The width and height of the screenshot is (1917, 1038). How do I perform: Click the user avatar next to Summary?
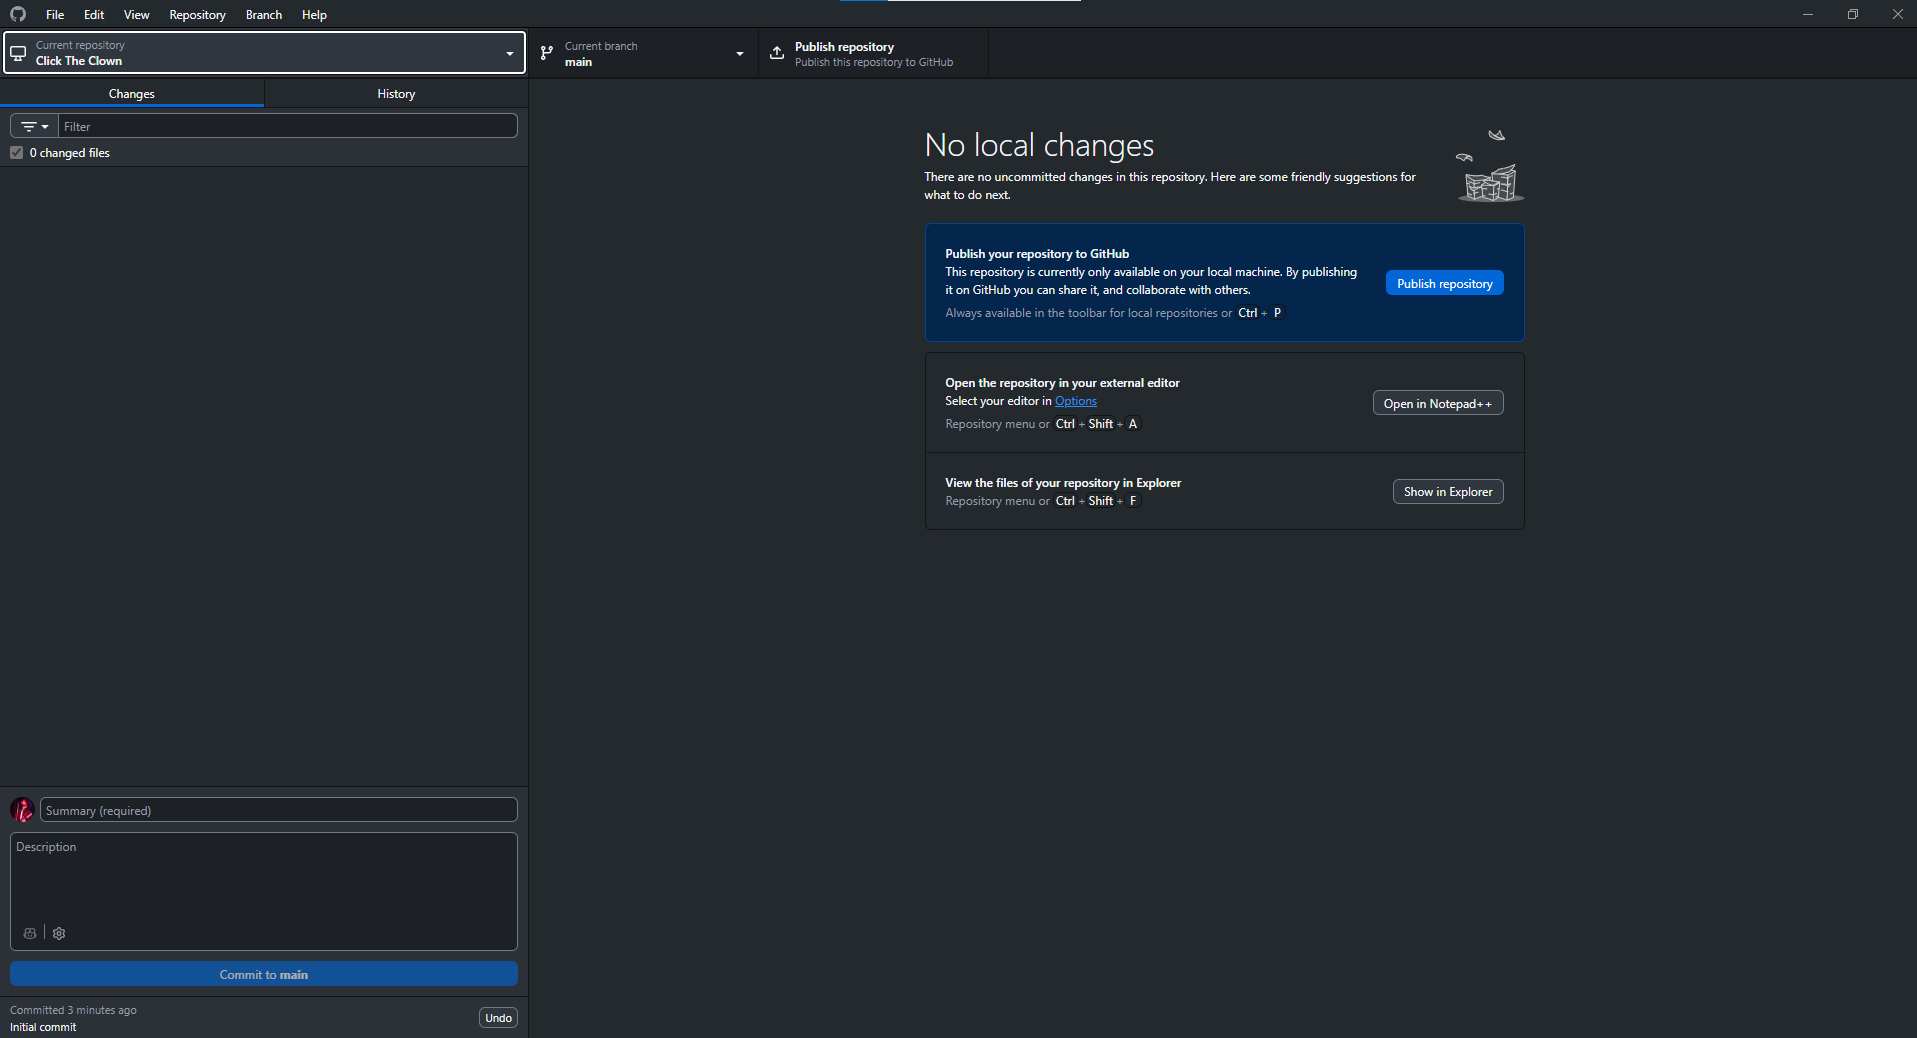[x=22, y=810]
